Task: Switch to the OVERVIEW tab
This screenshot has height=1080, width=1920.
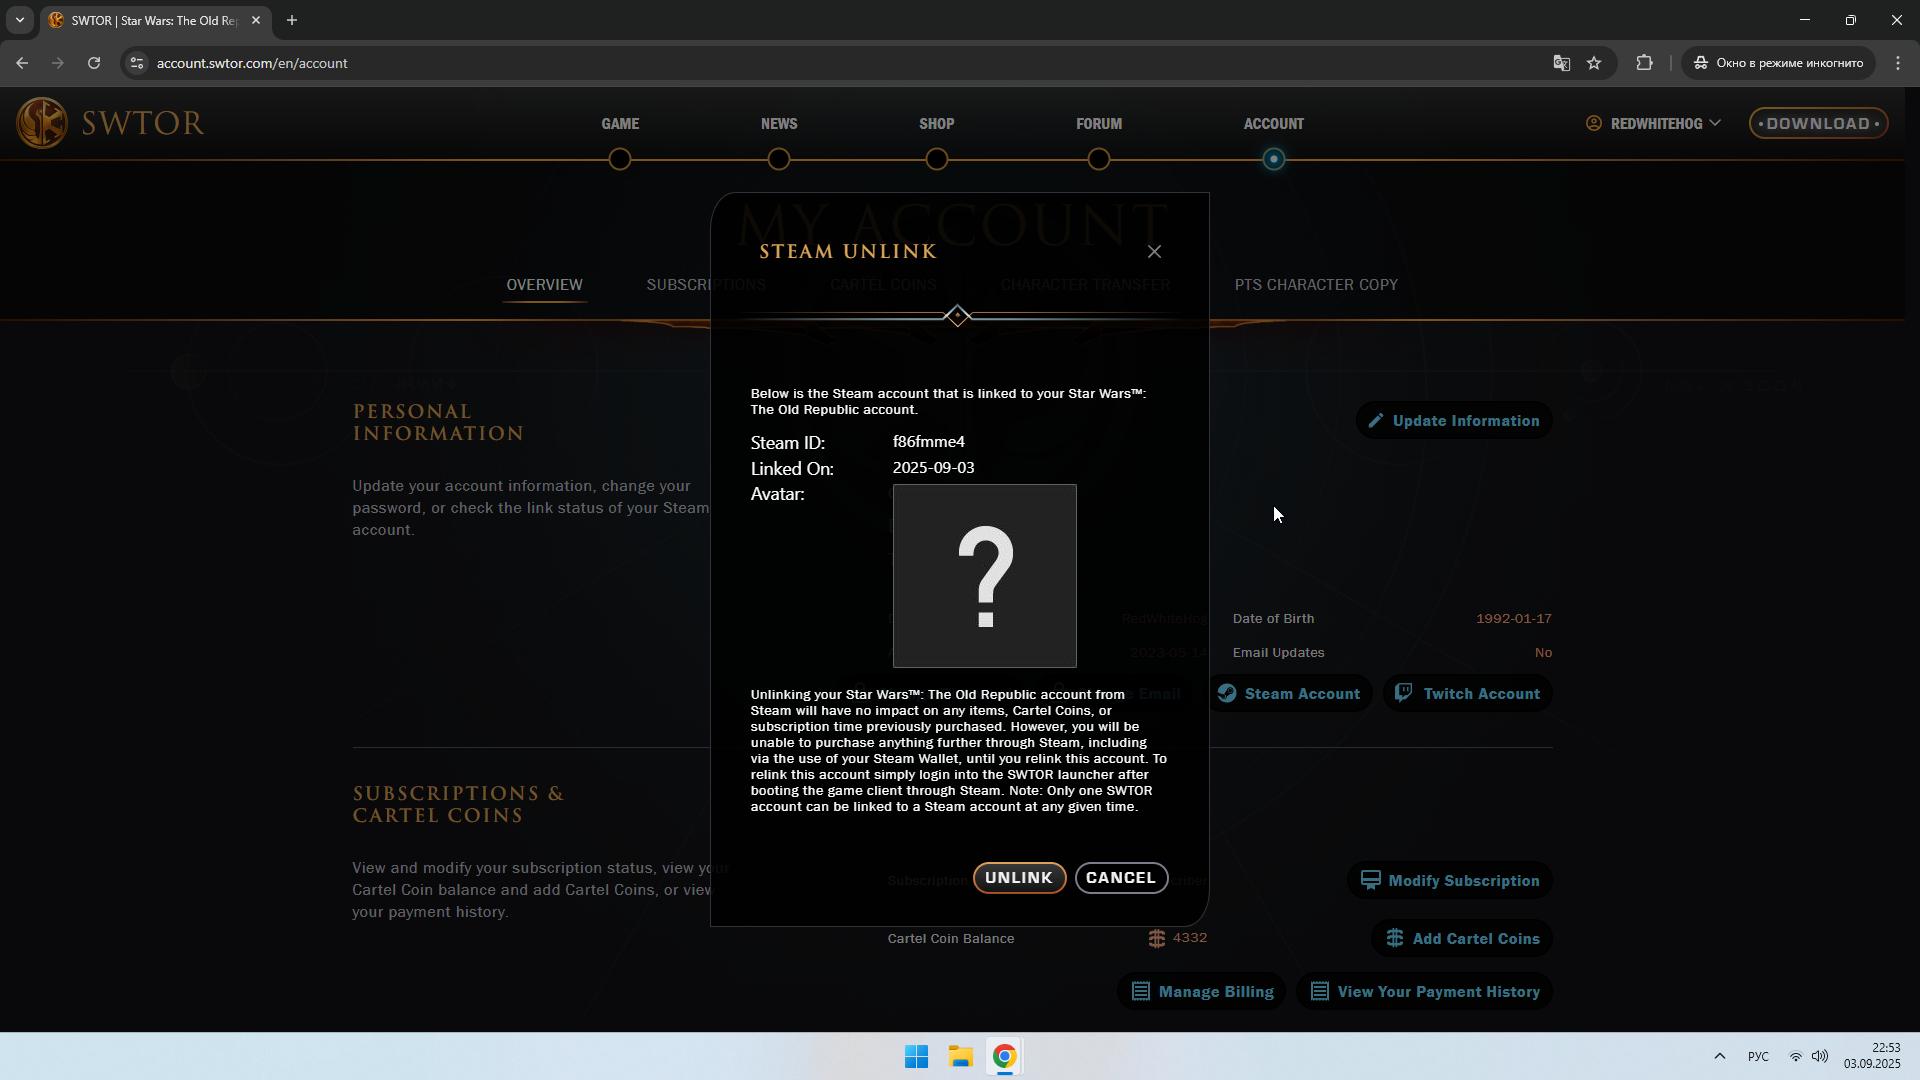Action: pos(544,285)
